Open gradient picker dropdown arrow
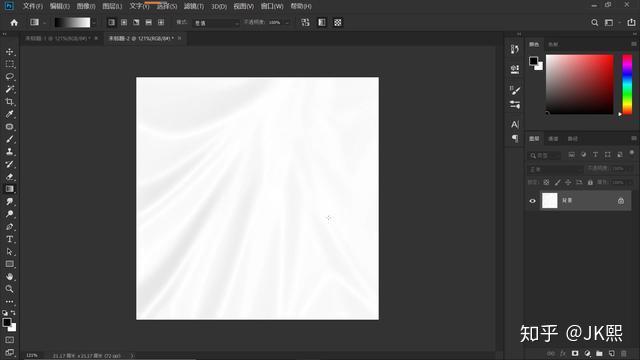 click(94, 23)
